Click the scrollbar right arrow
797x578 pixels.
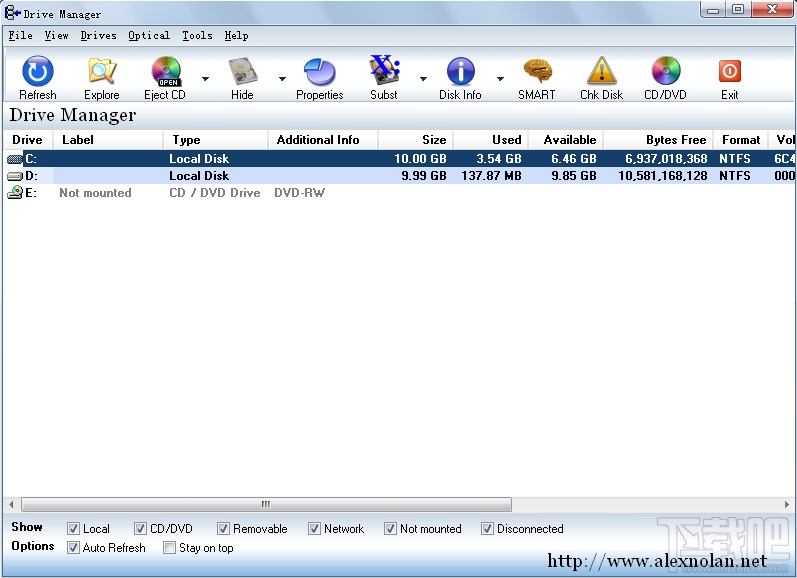[787, 504]
